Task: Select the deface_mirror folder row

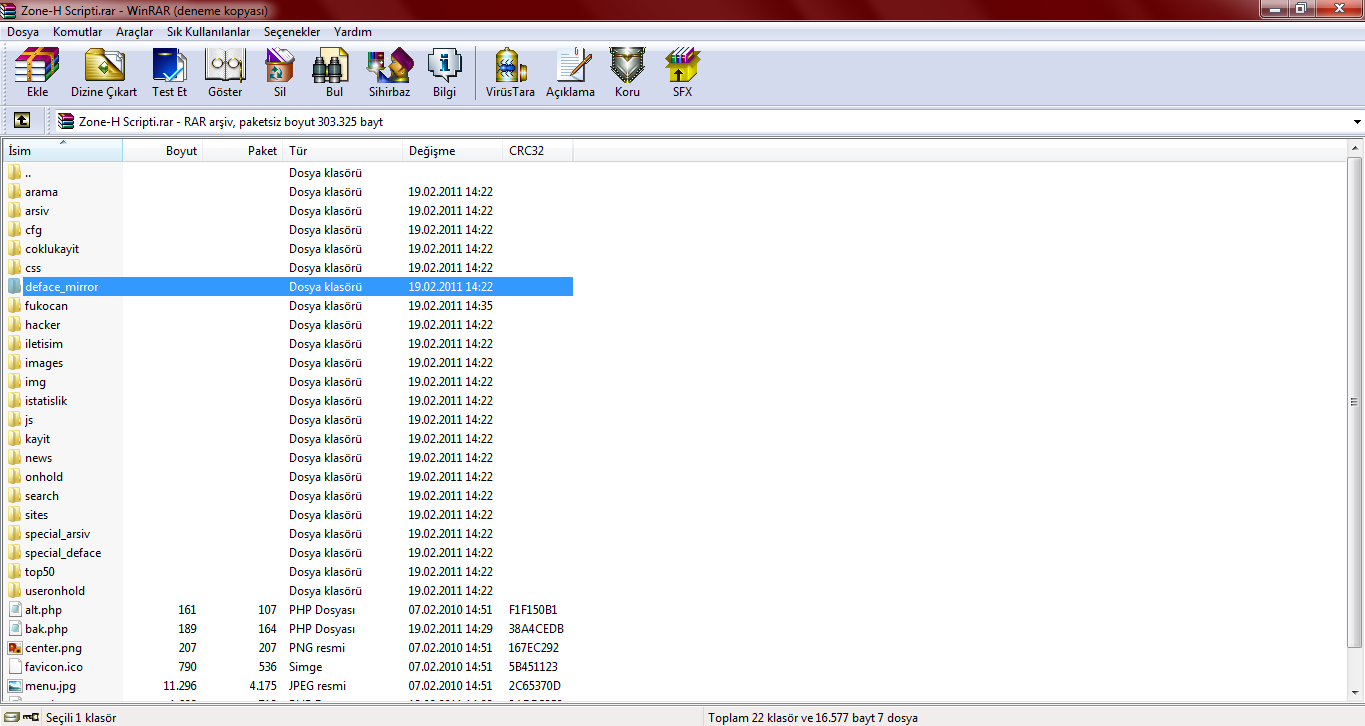Action: click(289, 287)
